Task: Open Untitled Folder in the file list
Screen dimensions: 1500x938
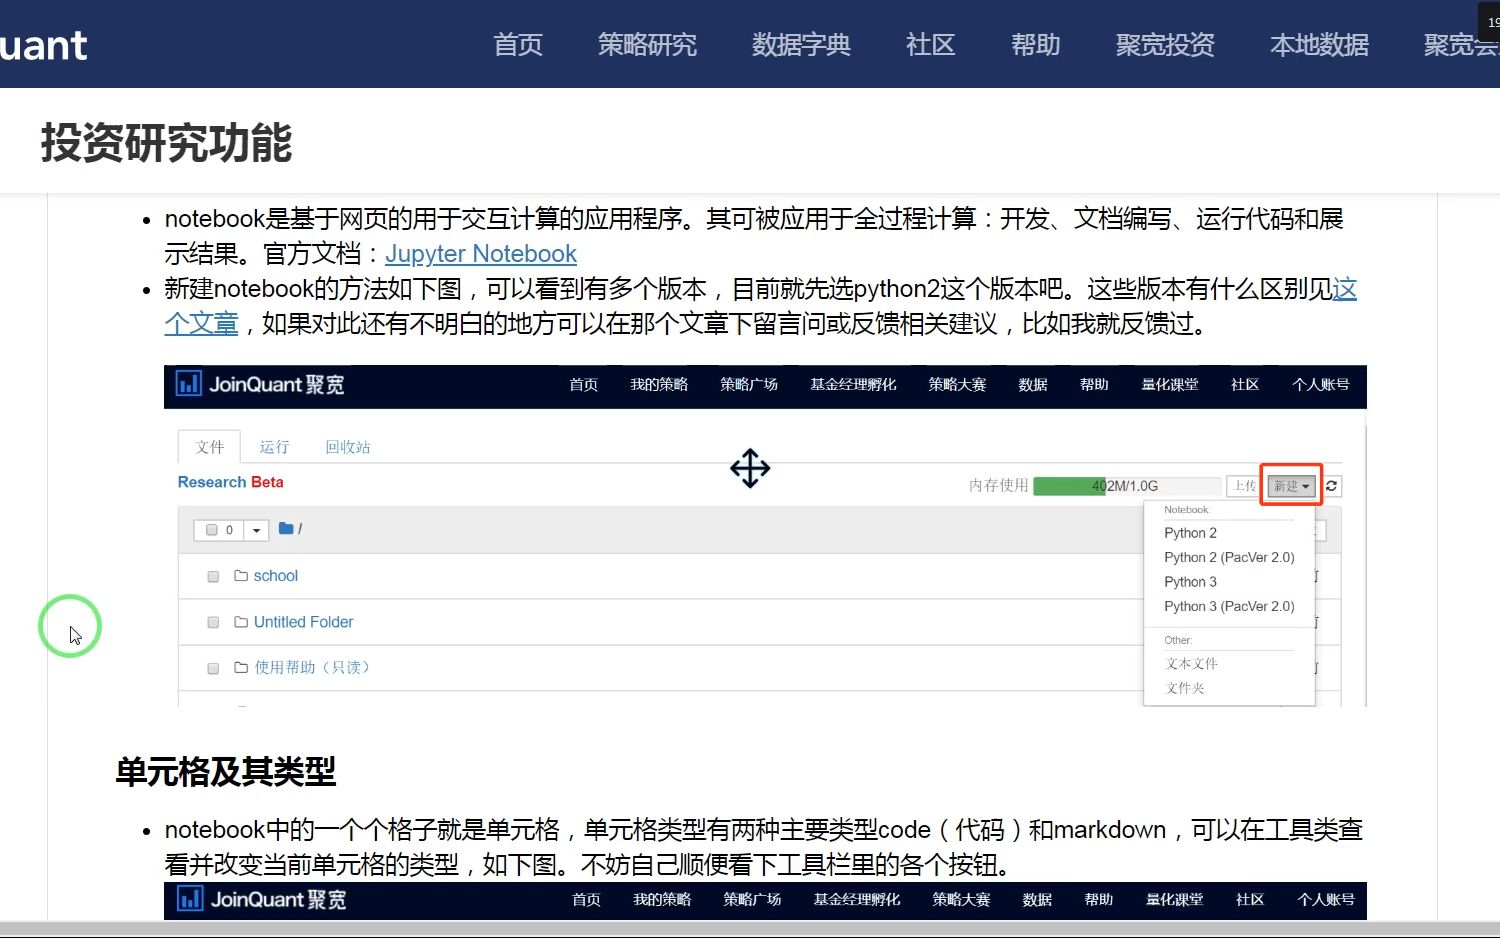Action: [303, 622]
